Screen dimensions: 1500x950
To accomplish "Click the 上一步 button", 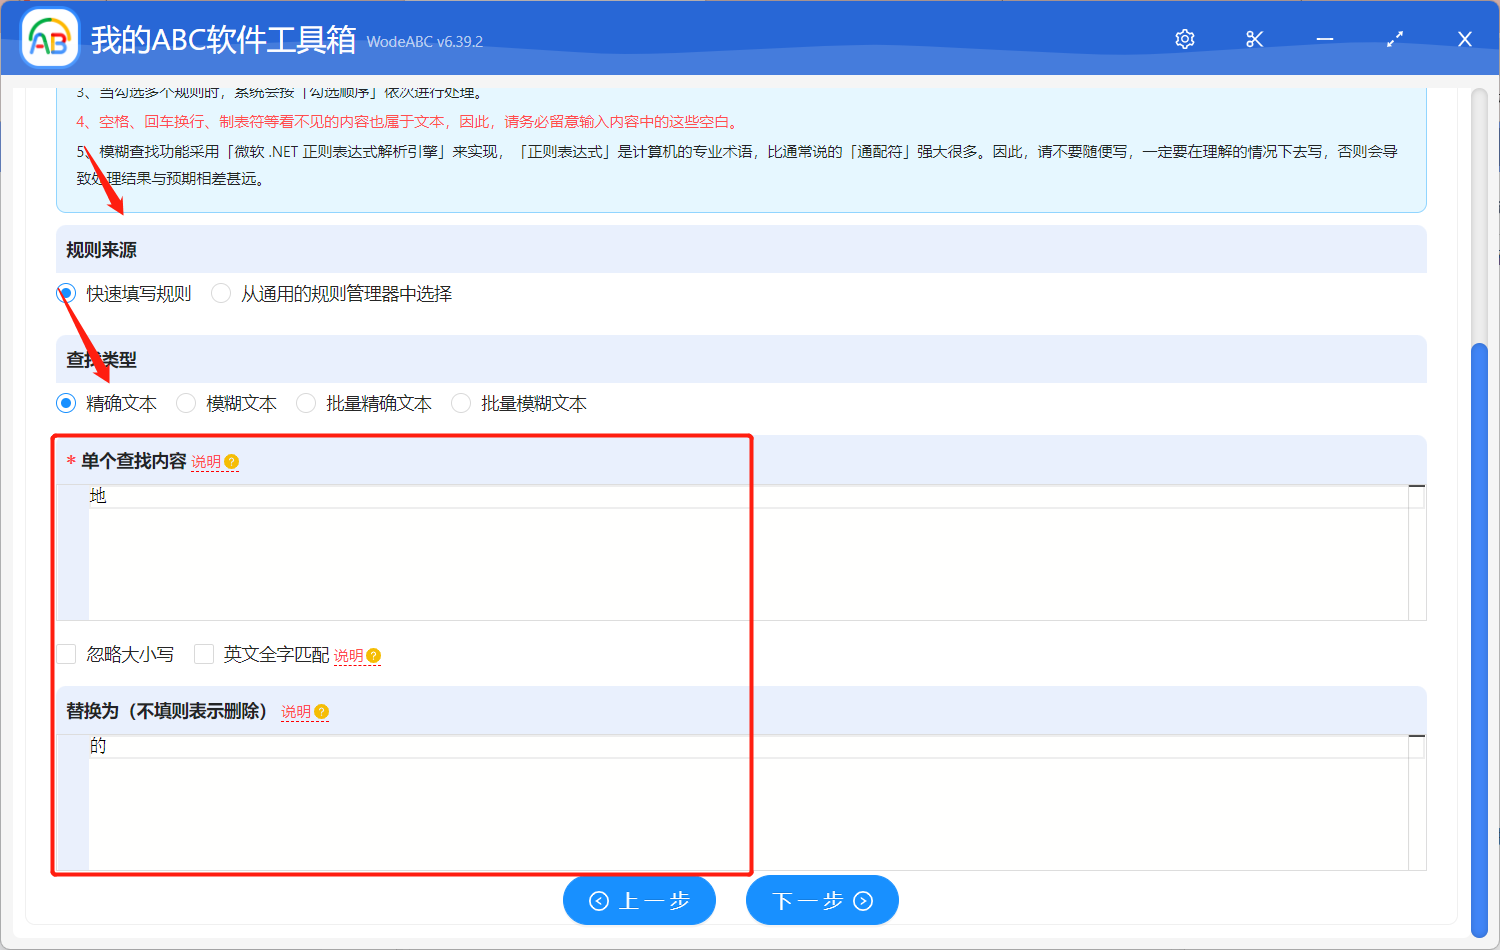I will (x=640, y=900).
